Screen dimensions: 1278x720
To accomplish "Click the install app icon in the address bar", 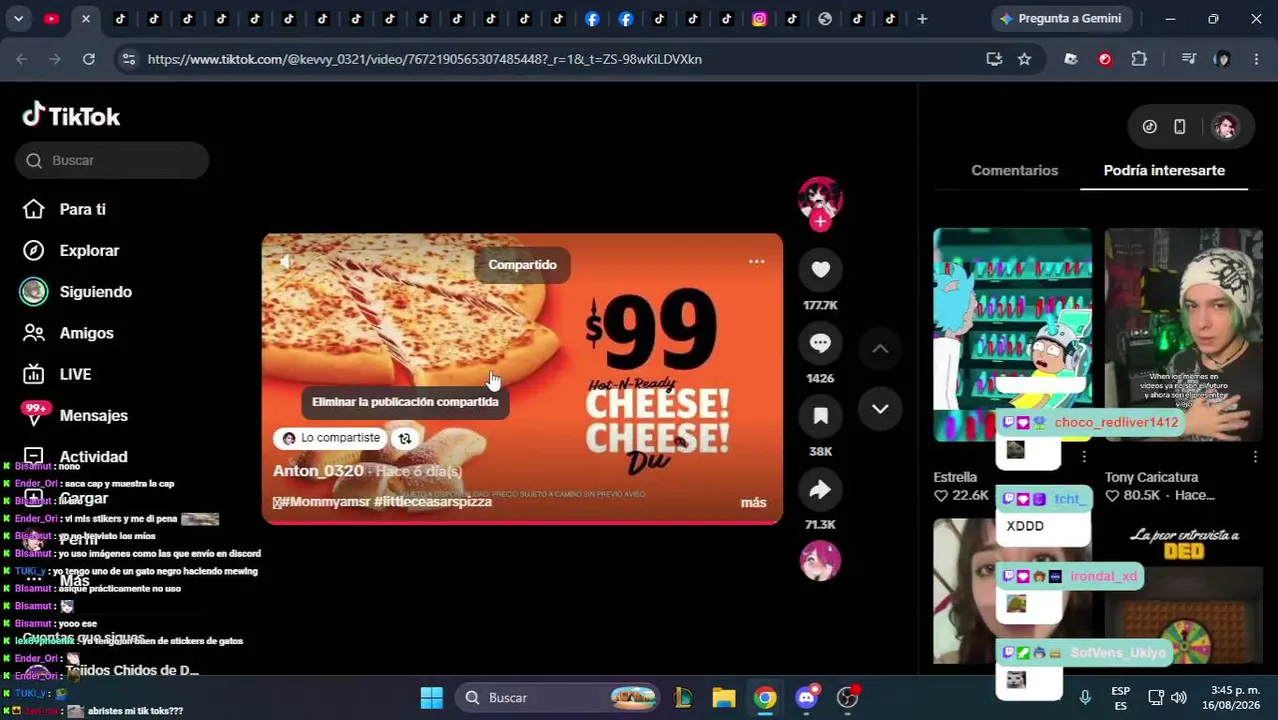I will (994, 59).
